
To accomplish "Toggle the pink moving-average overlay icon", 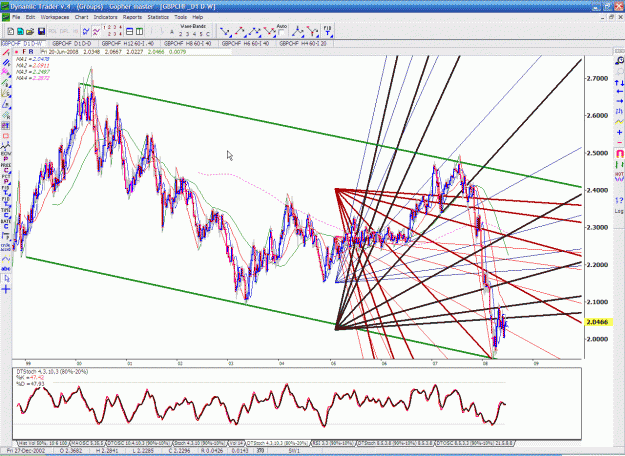I will (x=96, y=31).
